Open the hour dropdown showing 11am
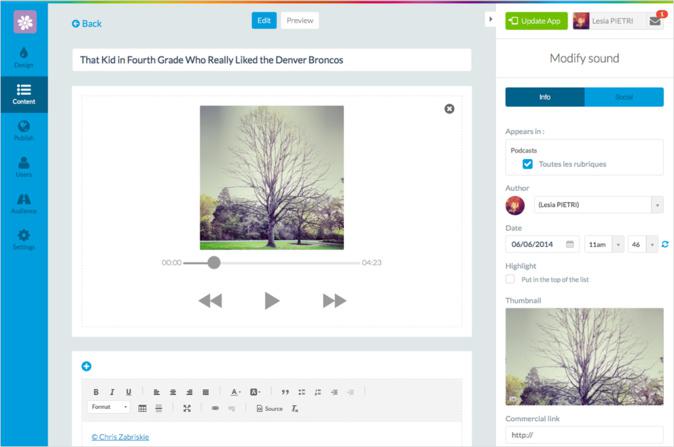674x447 pixels. [605, 244]
